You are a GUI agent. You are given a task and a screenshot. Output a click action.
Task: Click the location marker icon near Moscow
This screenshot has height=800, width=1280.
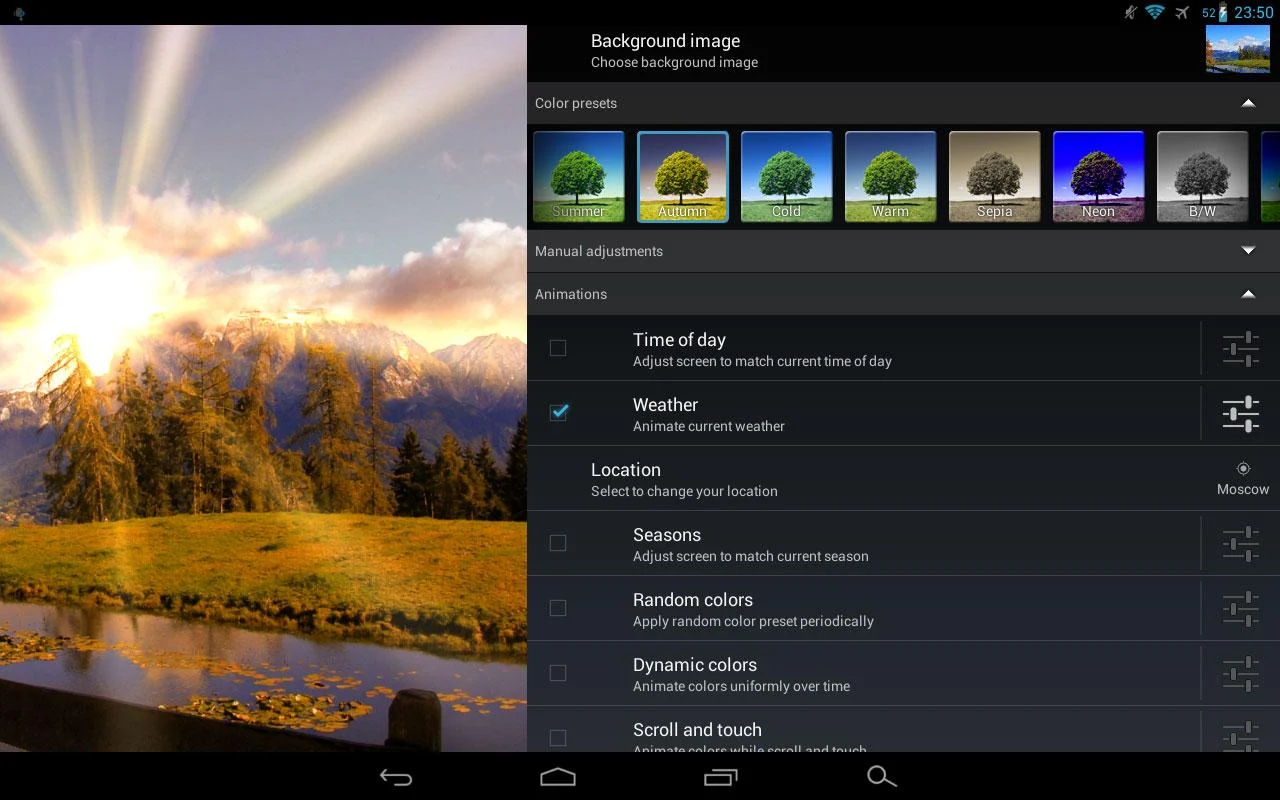(1242, 467)
